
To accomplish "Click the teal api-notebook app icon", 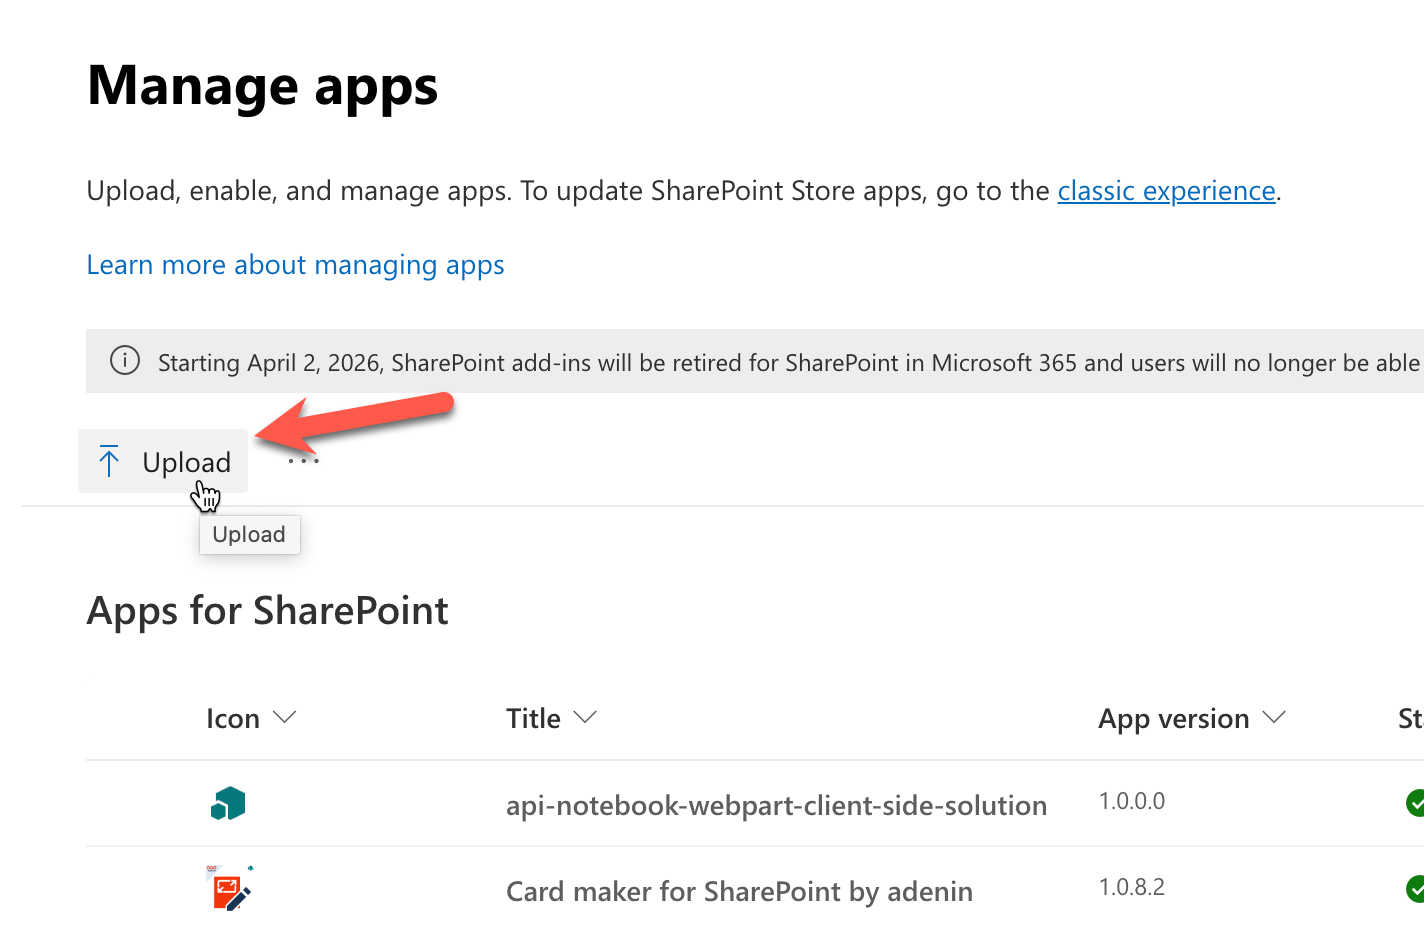I will pyautogui.click(x=228, y=804).
